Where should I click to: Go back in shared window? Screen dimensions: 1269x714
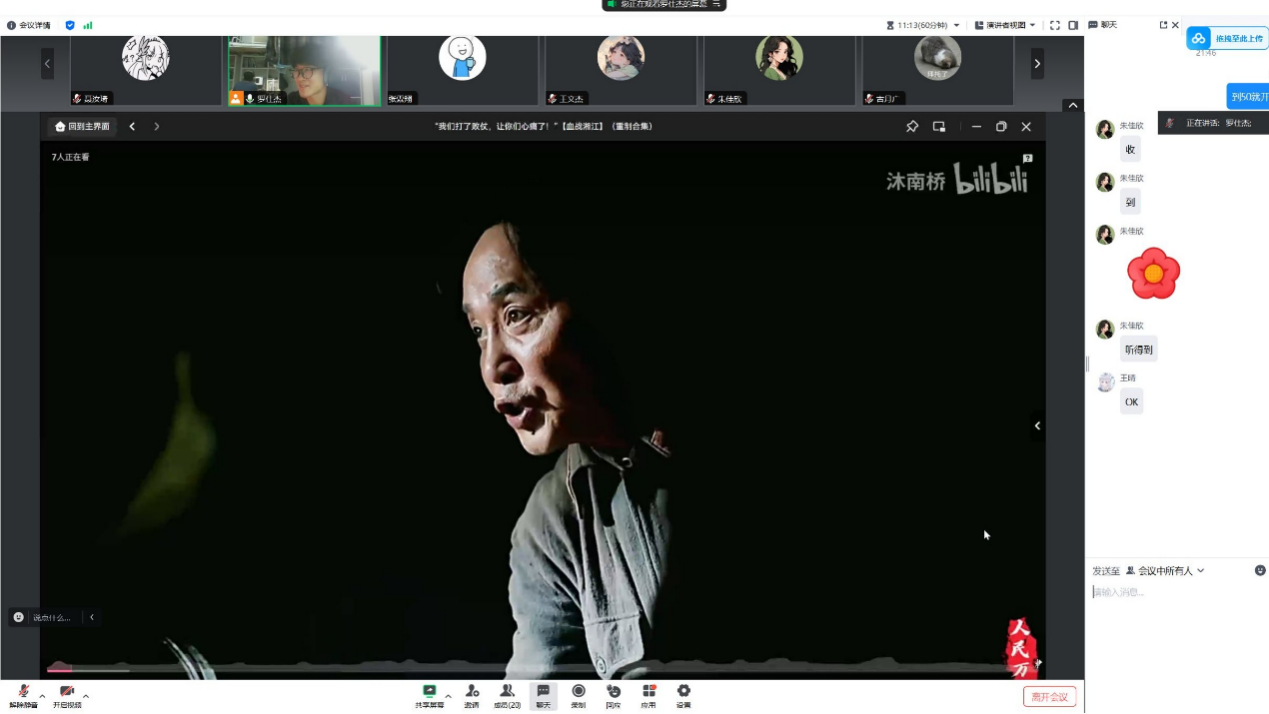[132, 127]
